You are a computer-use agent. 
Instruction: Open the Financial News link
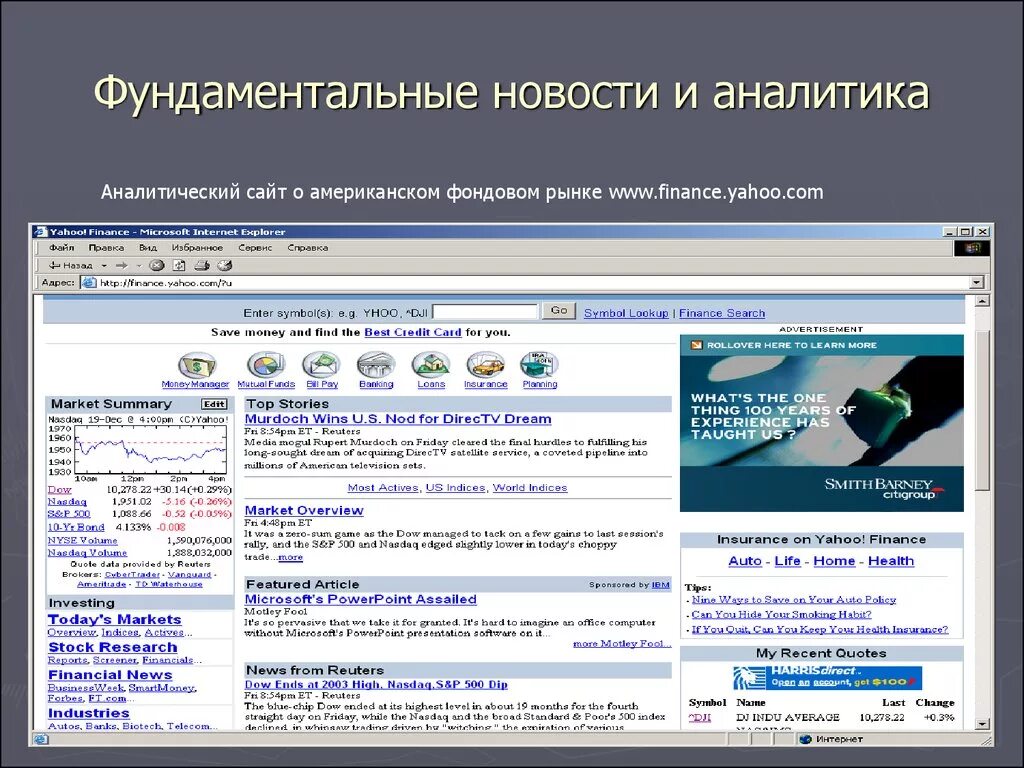tap(110, 675)
